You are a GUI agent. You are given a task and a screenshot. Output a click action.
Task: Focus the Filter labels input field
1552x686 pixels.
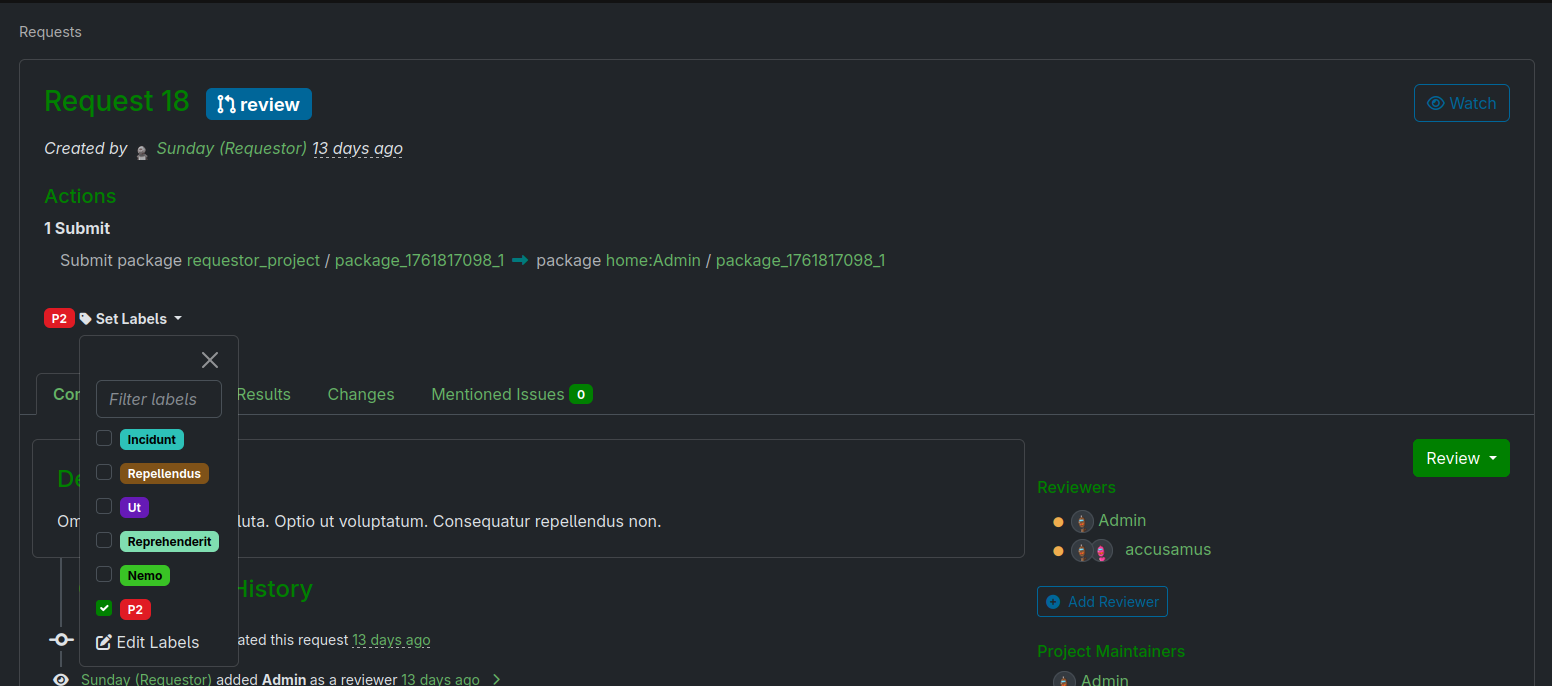point(158,399)
